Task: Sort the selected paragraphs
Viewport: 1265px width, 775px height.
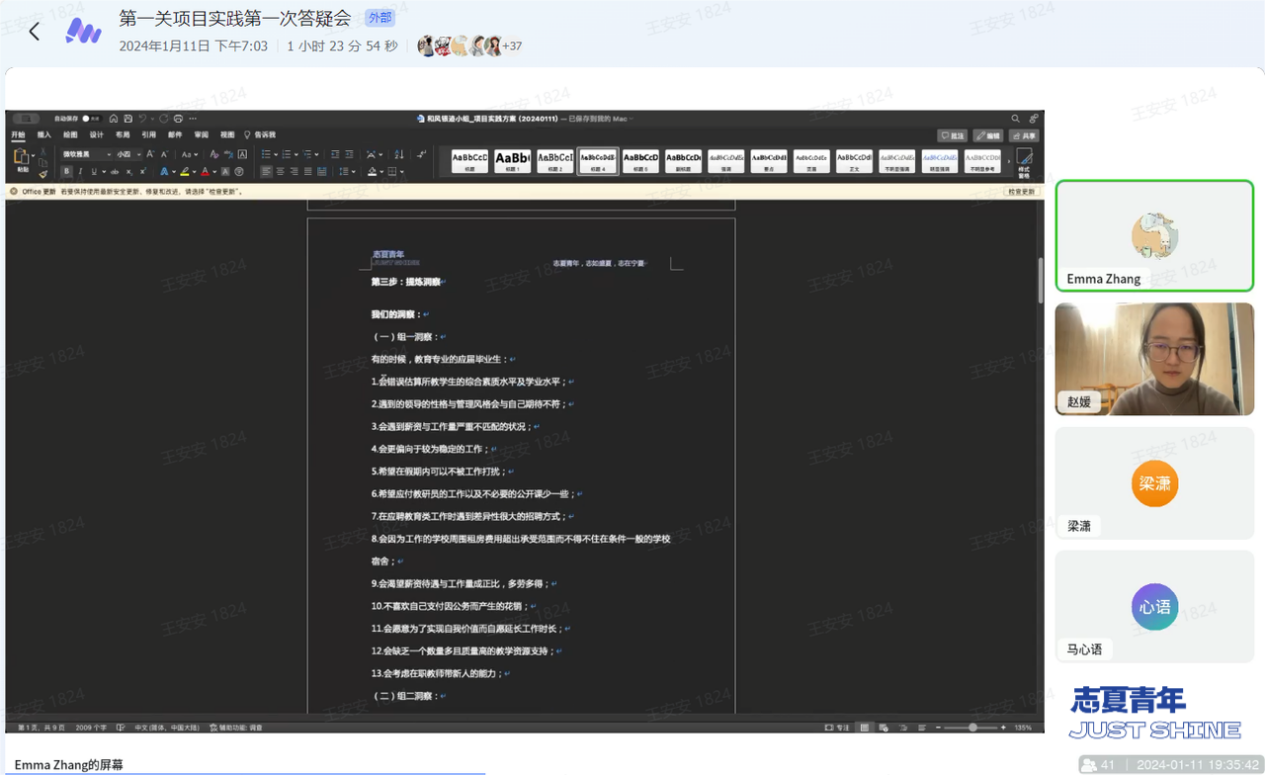Action: 399,154
